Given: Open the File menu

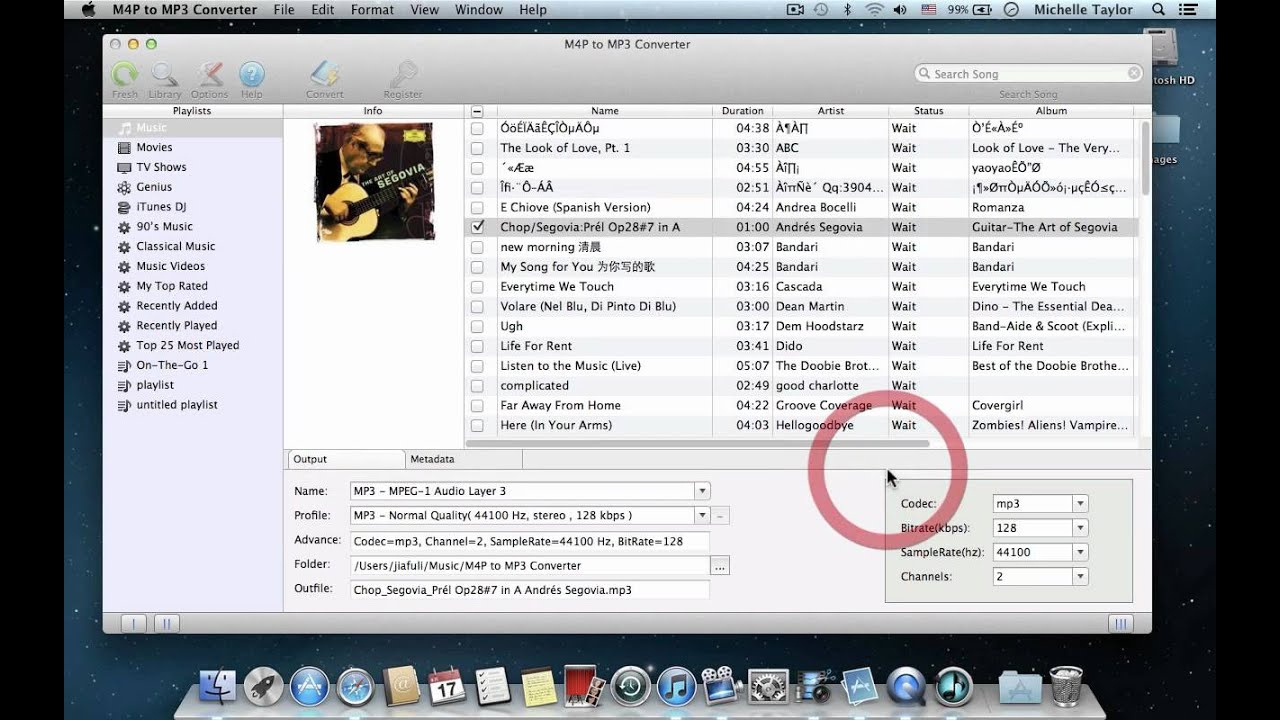Looking at the screenshot, I should click(x=284, y=10).
